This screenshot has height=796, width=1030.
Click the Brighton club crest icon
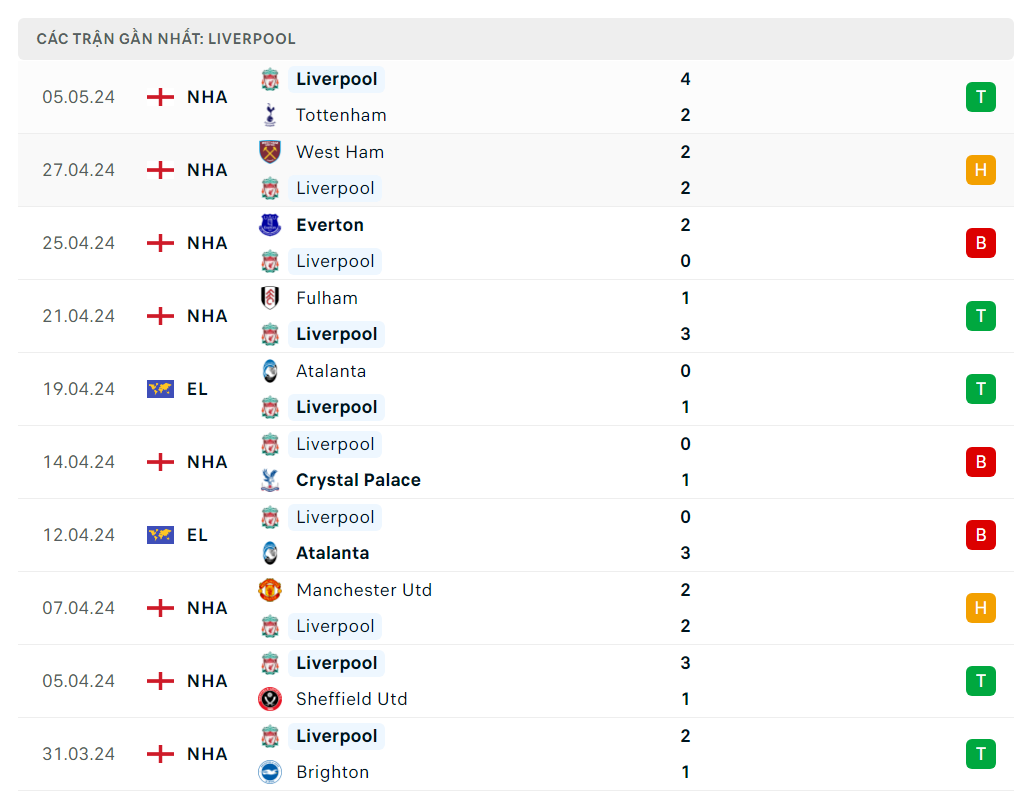pos(269,772)
